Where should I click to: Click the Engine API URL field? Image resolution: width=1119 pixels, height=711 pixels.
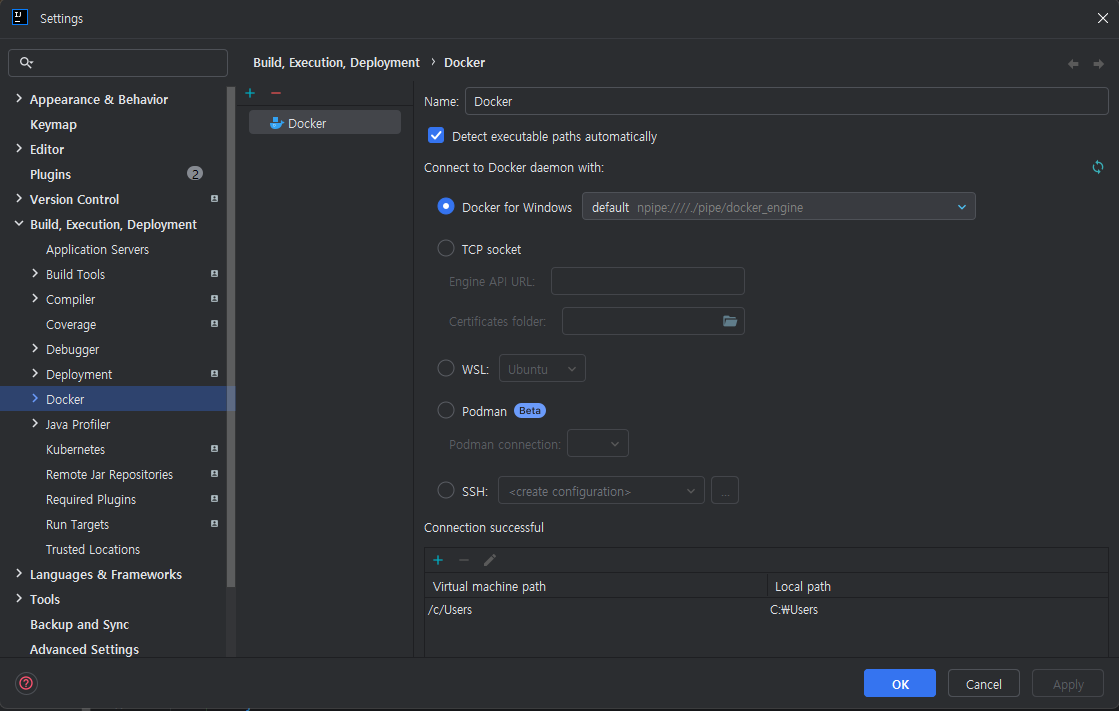pyautogui.click(x=647, y=281)
